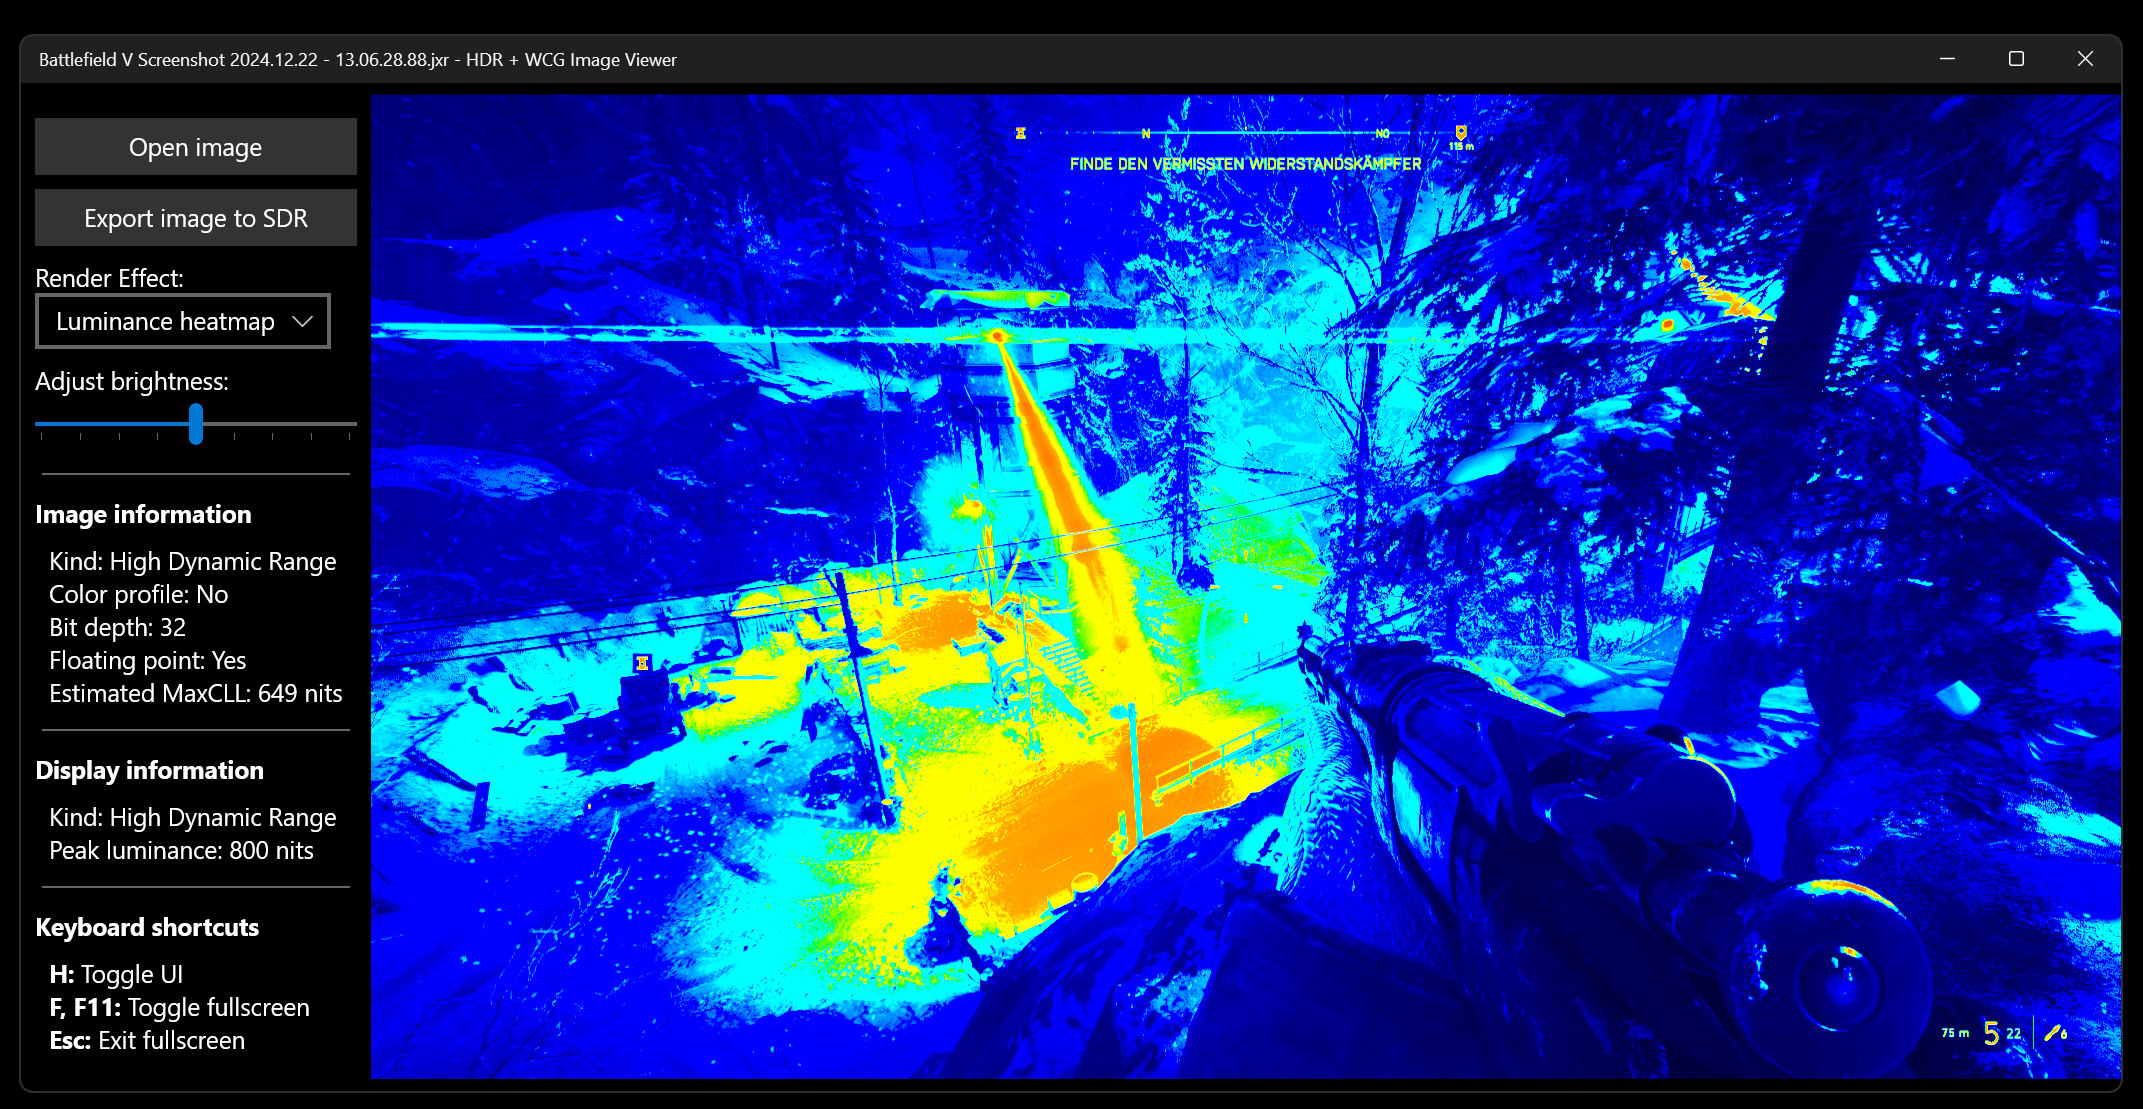Click the compass N heading marker in the HUD

pyautogui.click(x=1146, y=133)
